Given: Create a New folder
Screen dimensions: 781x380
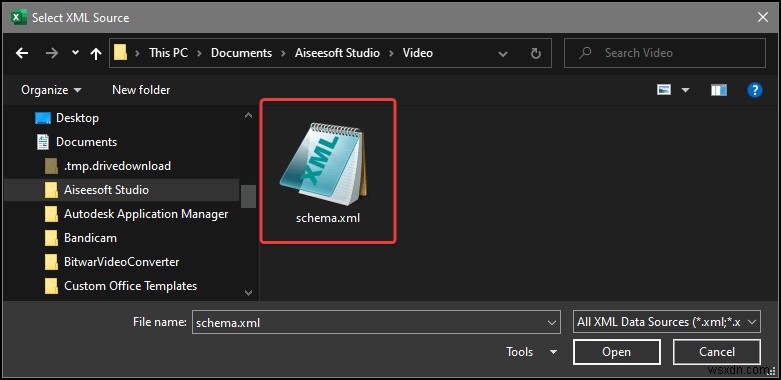Looking at the screenshot, I should (x=141, y=90).
